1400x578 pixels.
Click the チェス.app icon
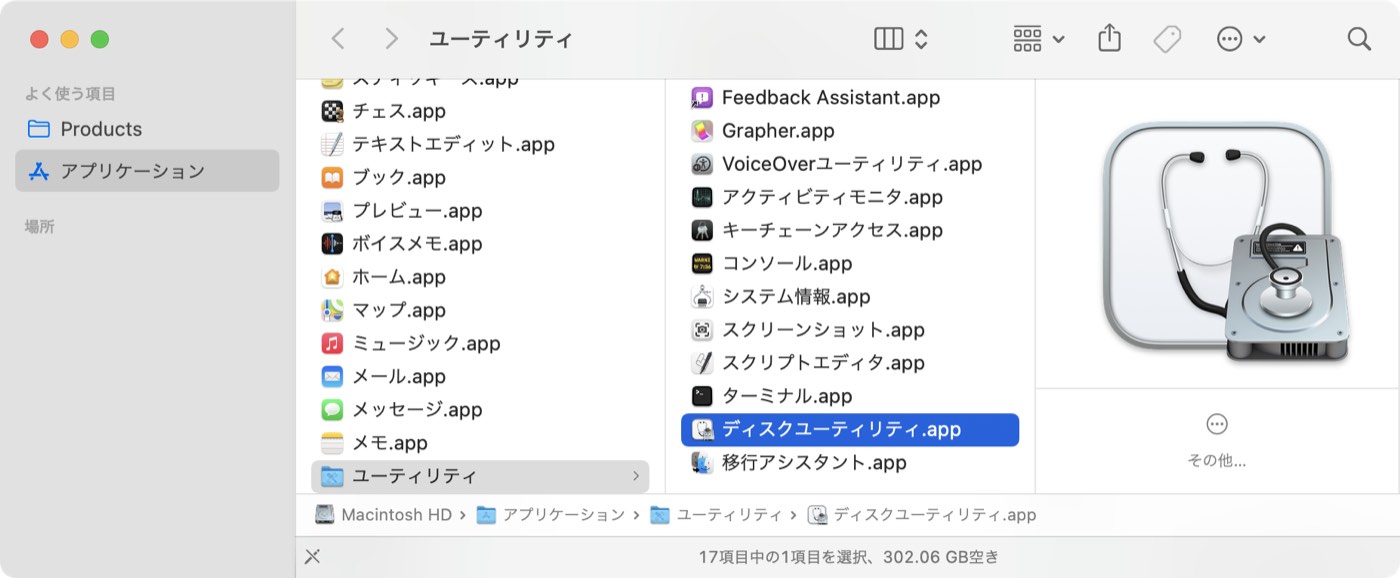click(x=332, y=111)
